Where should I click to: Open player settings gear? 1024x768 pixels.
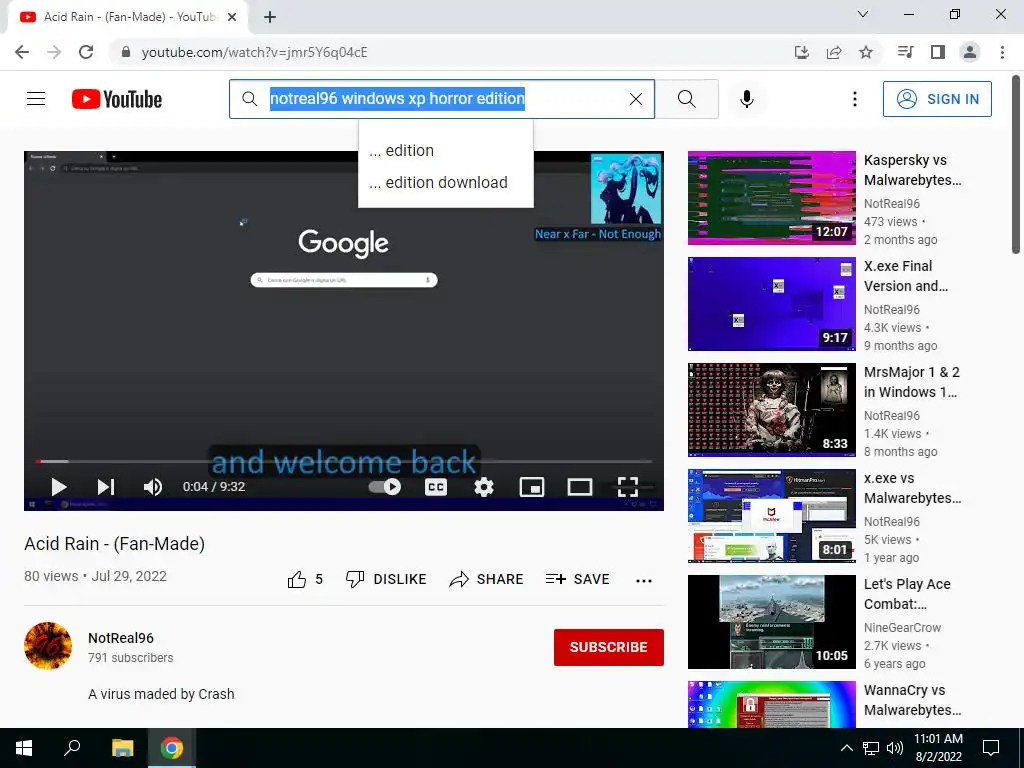pyautogui.click(x=484, y=487)
